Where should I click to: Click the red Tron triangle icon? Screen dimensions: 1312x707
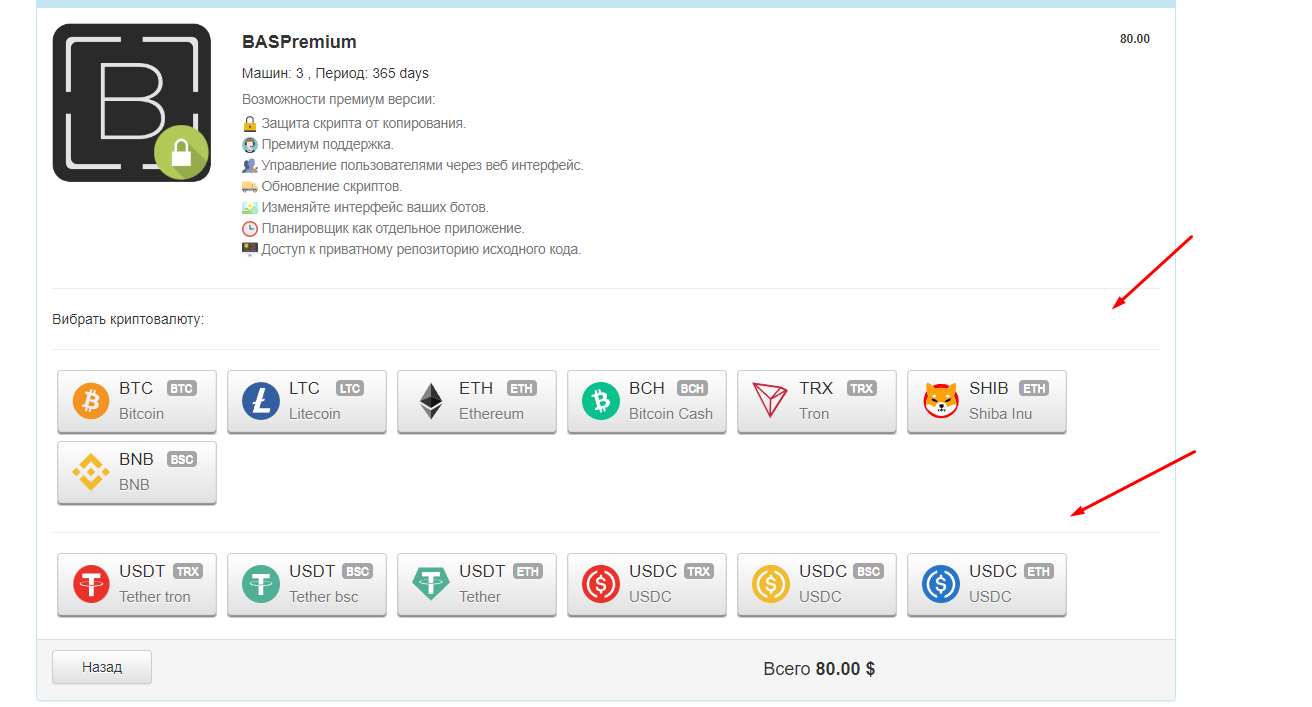point(770,401)
